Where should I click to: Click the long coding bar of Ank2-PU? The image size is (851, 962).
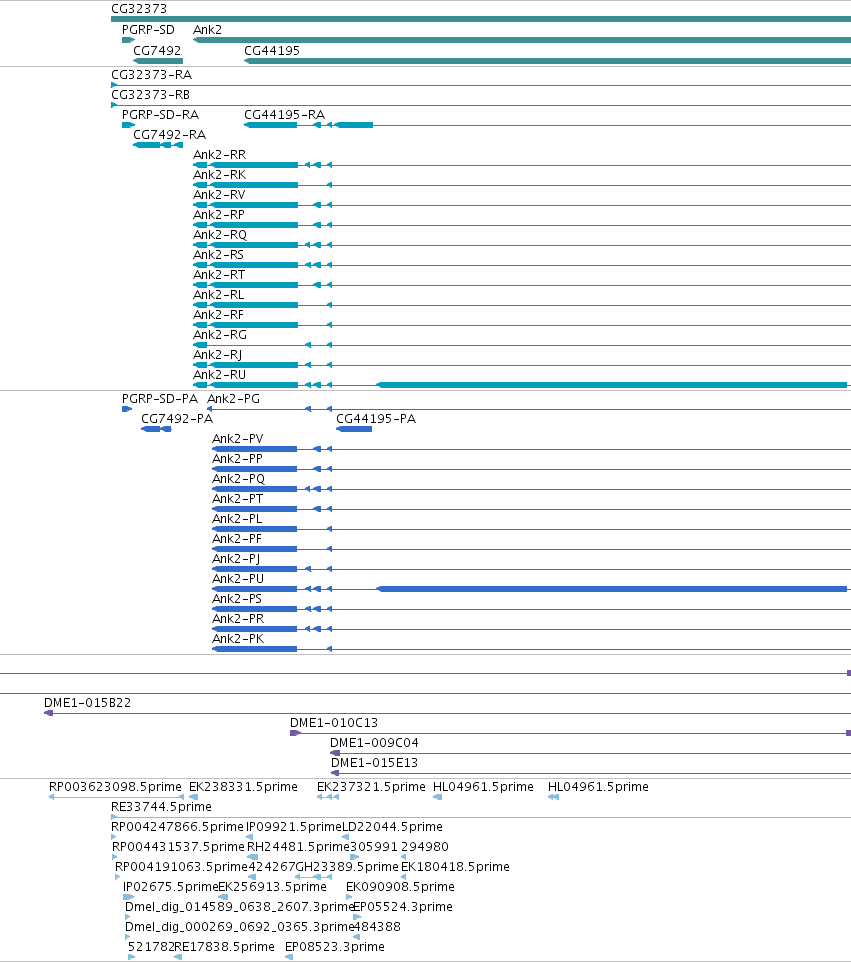(x=612, y=589)
